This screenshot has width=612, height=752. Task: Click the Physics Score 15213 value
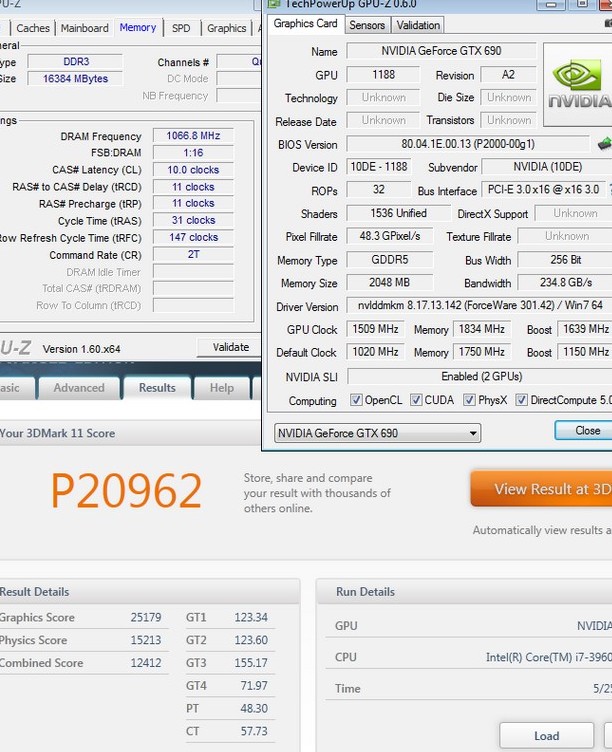(x=146, y=640)
